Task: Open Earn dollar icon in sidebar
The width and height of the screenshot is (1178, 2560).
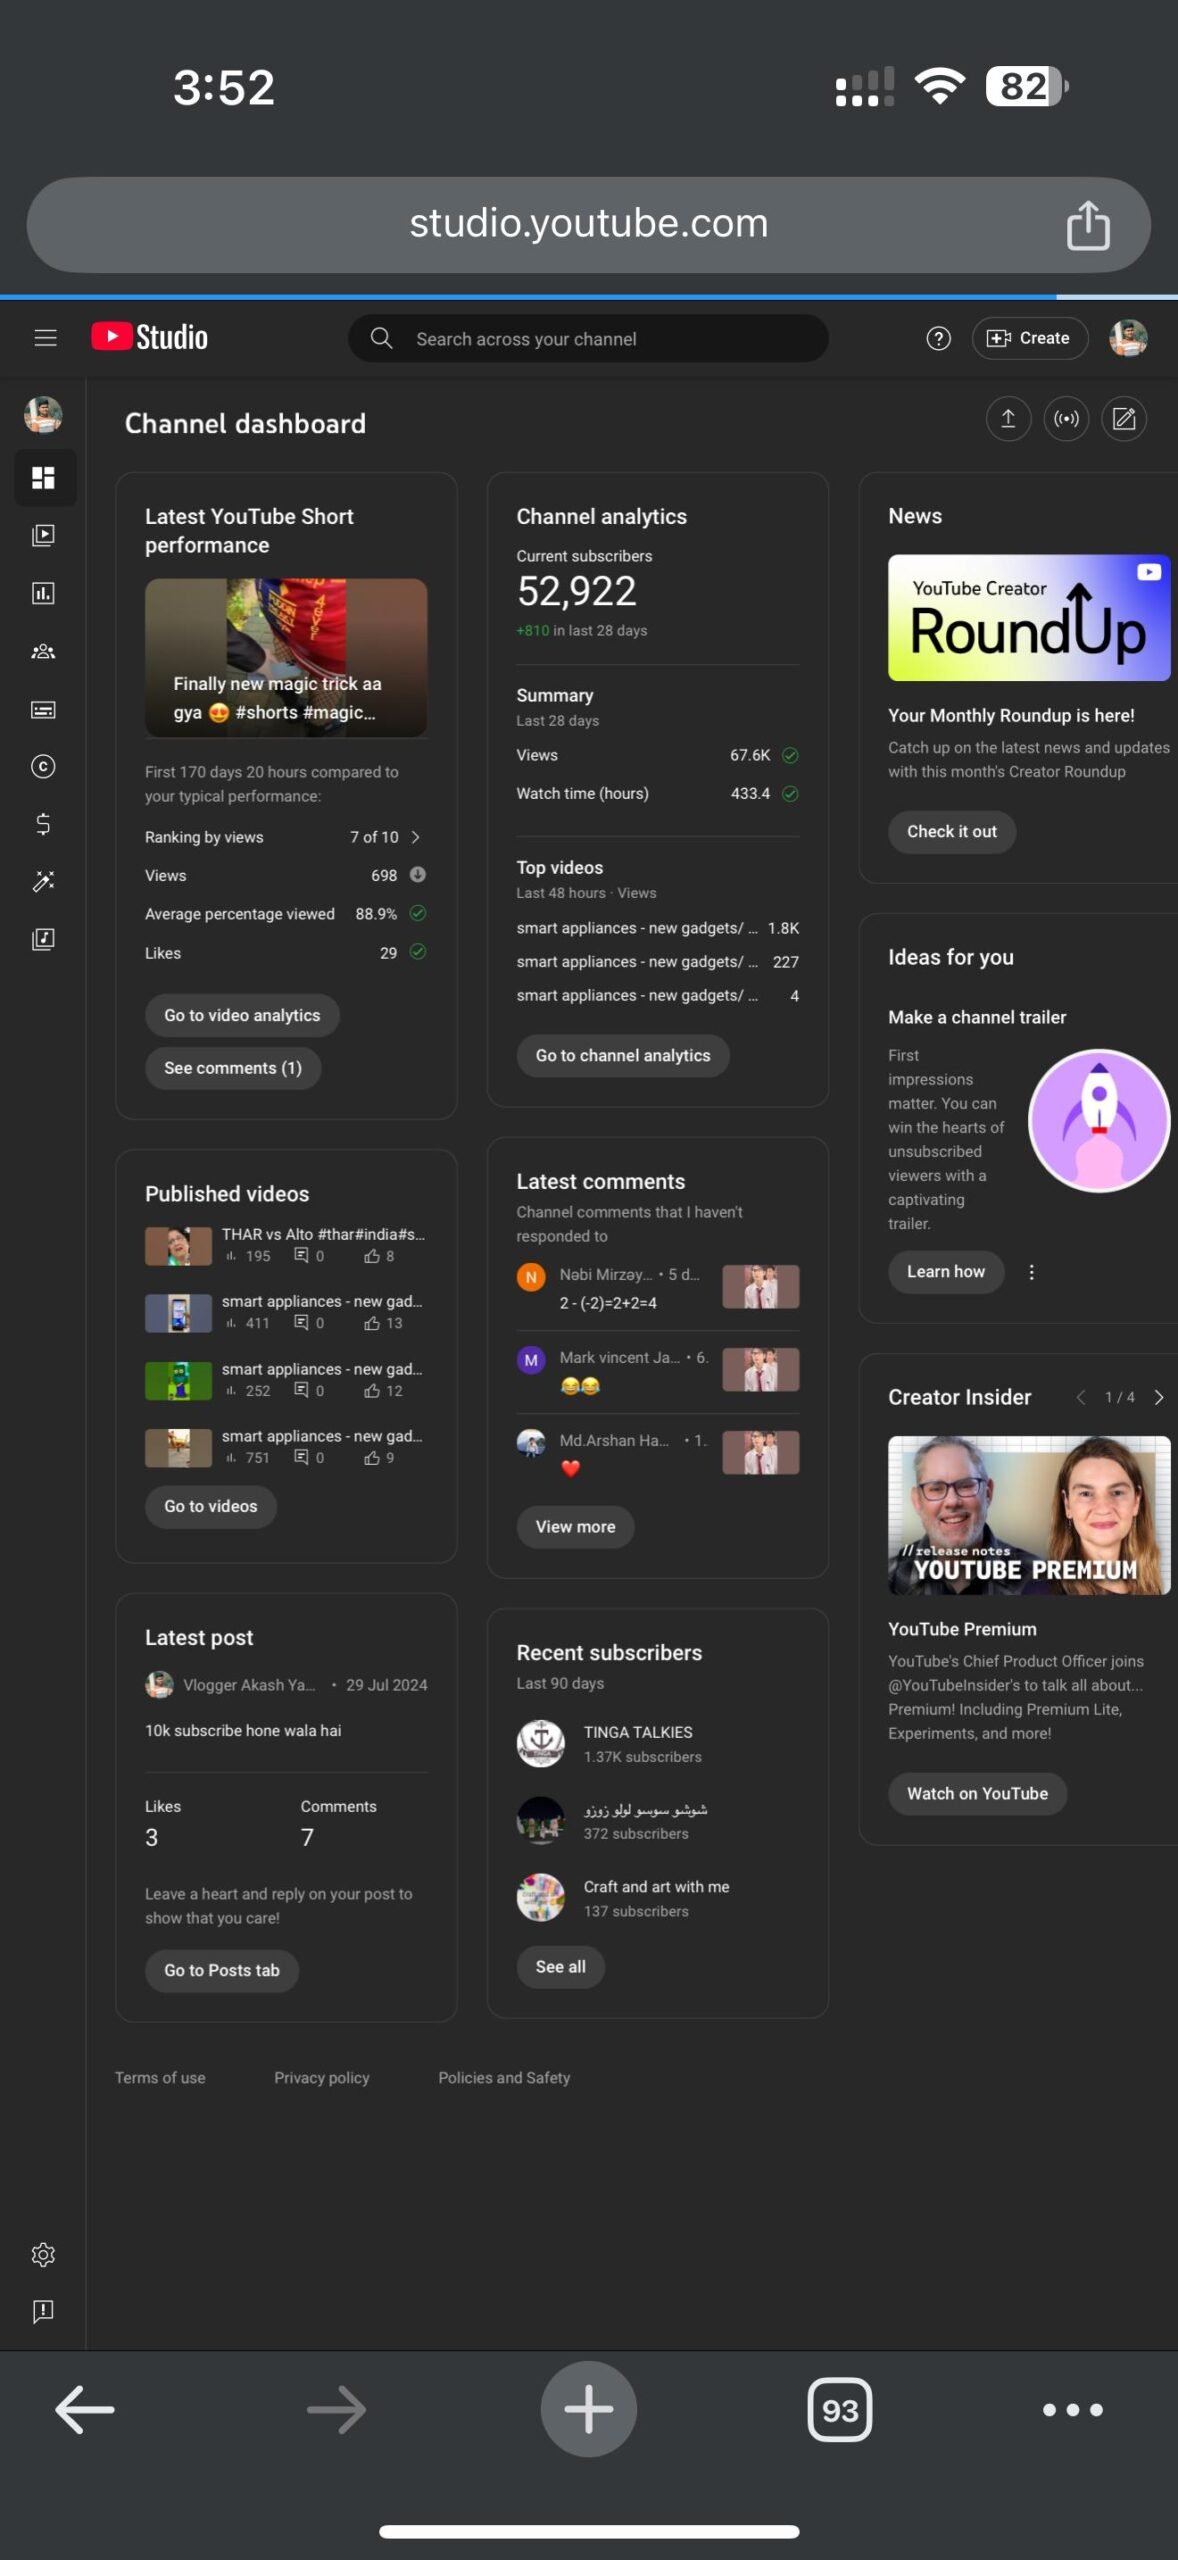Action: click(x=43, y=824)
